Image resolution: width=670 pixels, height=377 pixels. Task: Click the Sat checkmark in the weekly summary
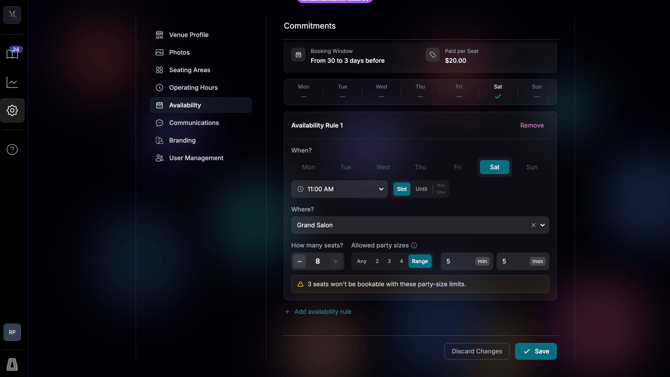(x=498, y=97)
